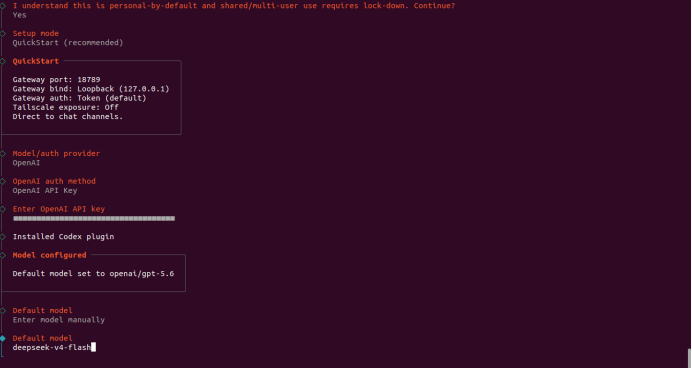Click the 'OpenAI API Key' answer text
This screenshot has height=368, width=692.
[45, 191]
